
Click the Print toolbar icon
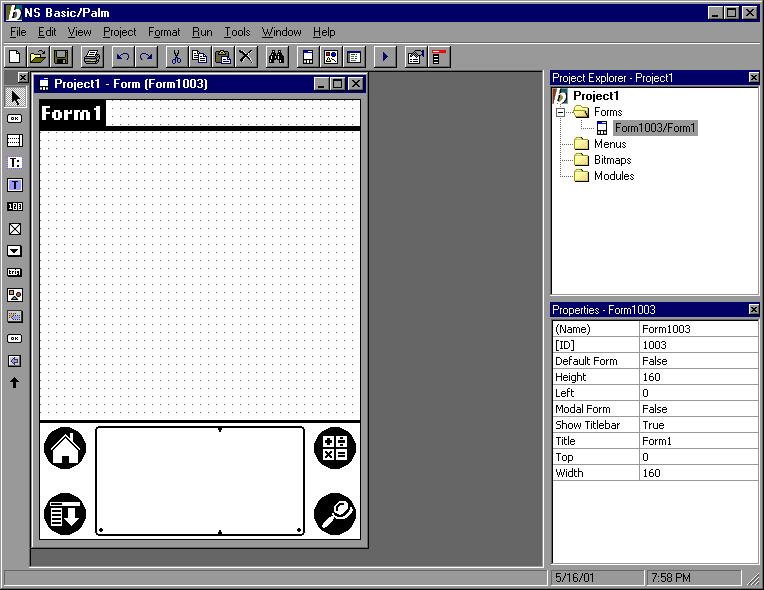[x=92, y=57]
